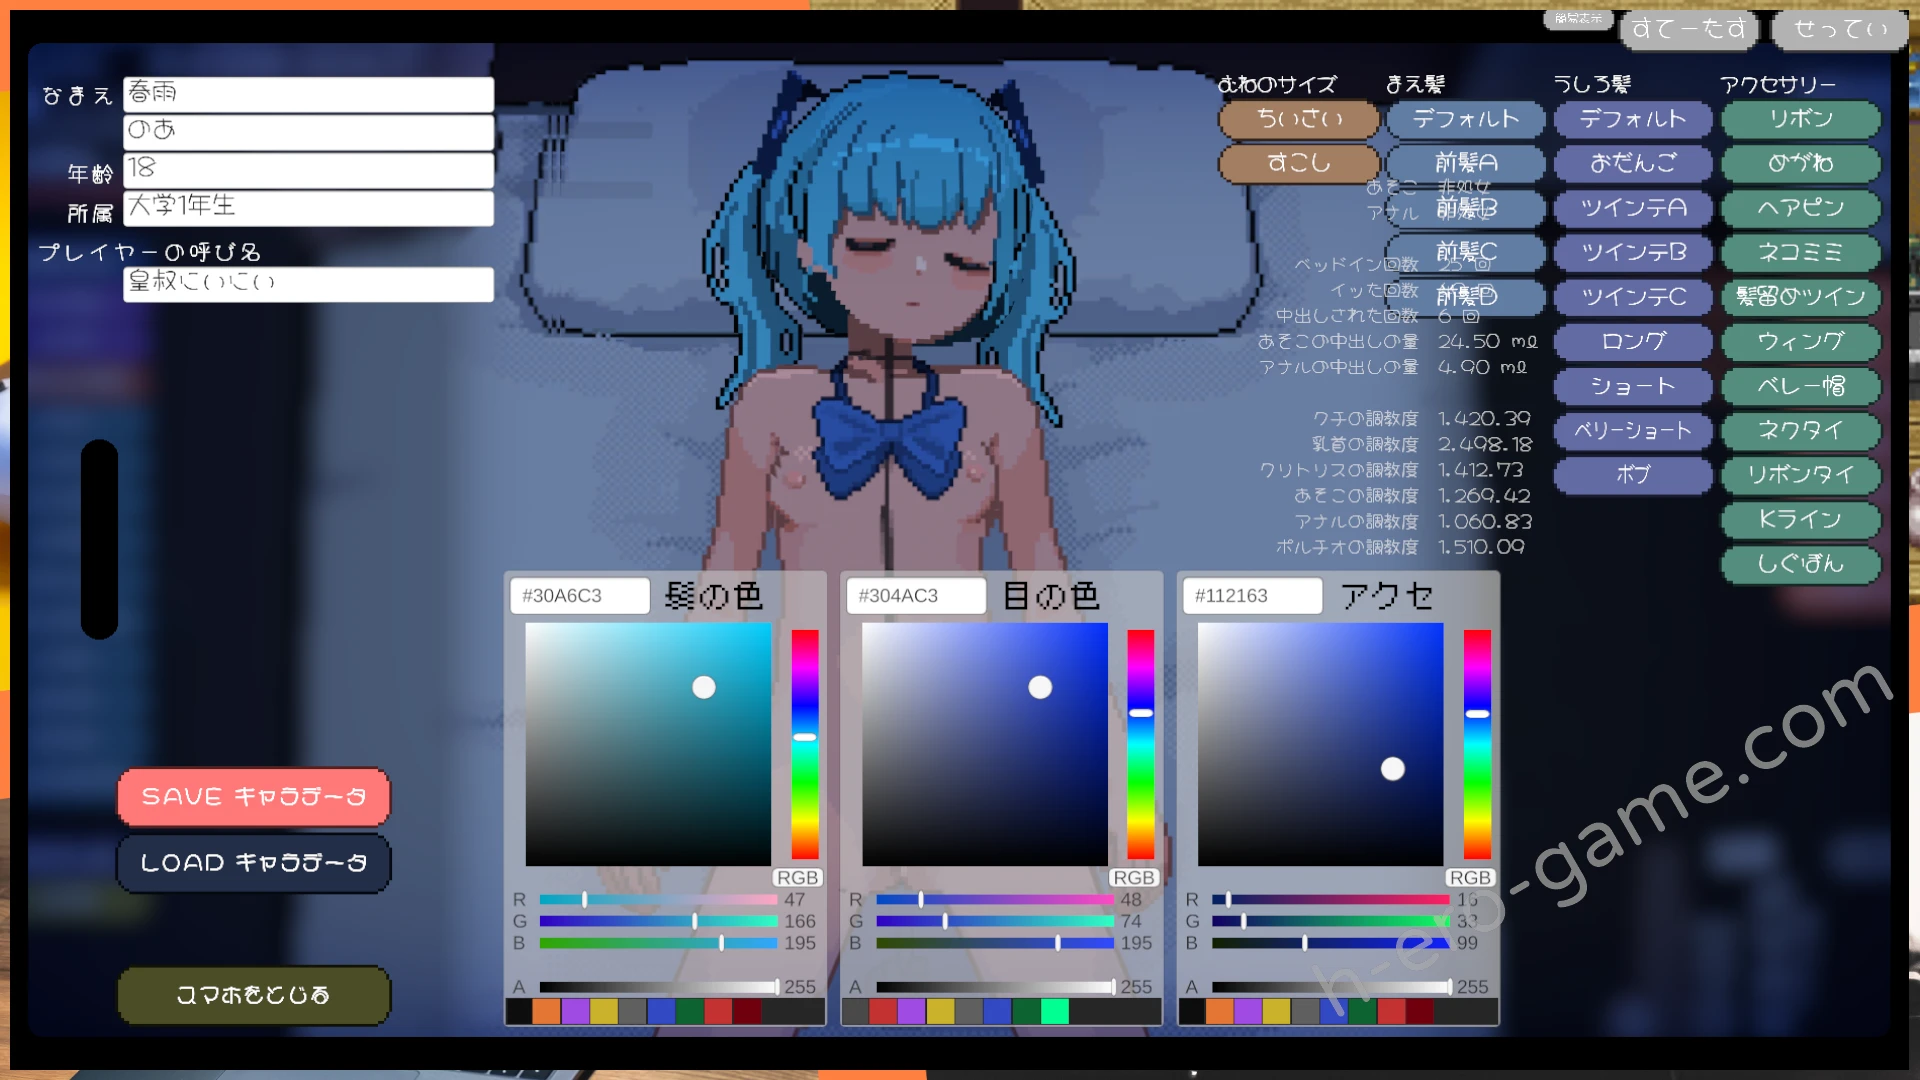Toggle the 簡易表示 button at top

pyautogui.click(x=1578, y=18)
